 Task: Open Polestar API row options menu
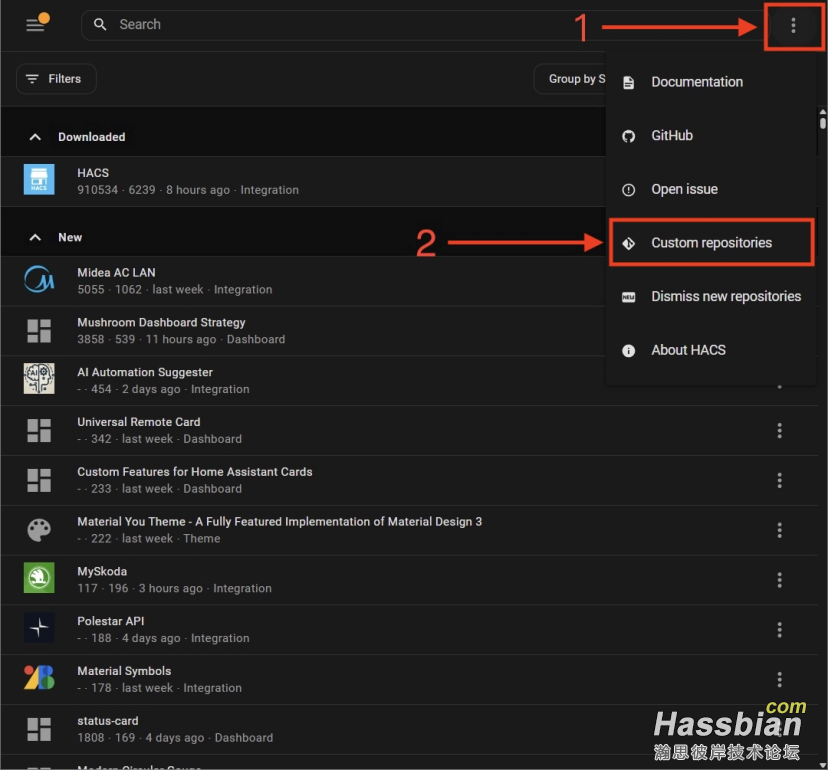pyautogui.click(x=779, y=630)
